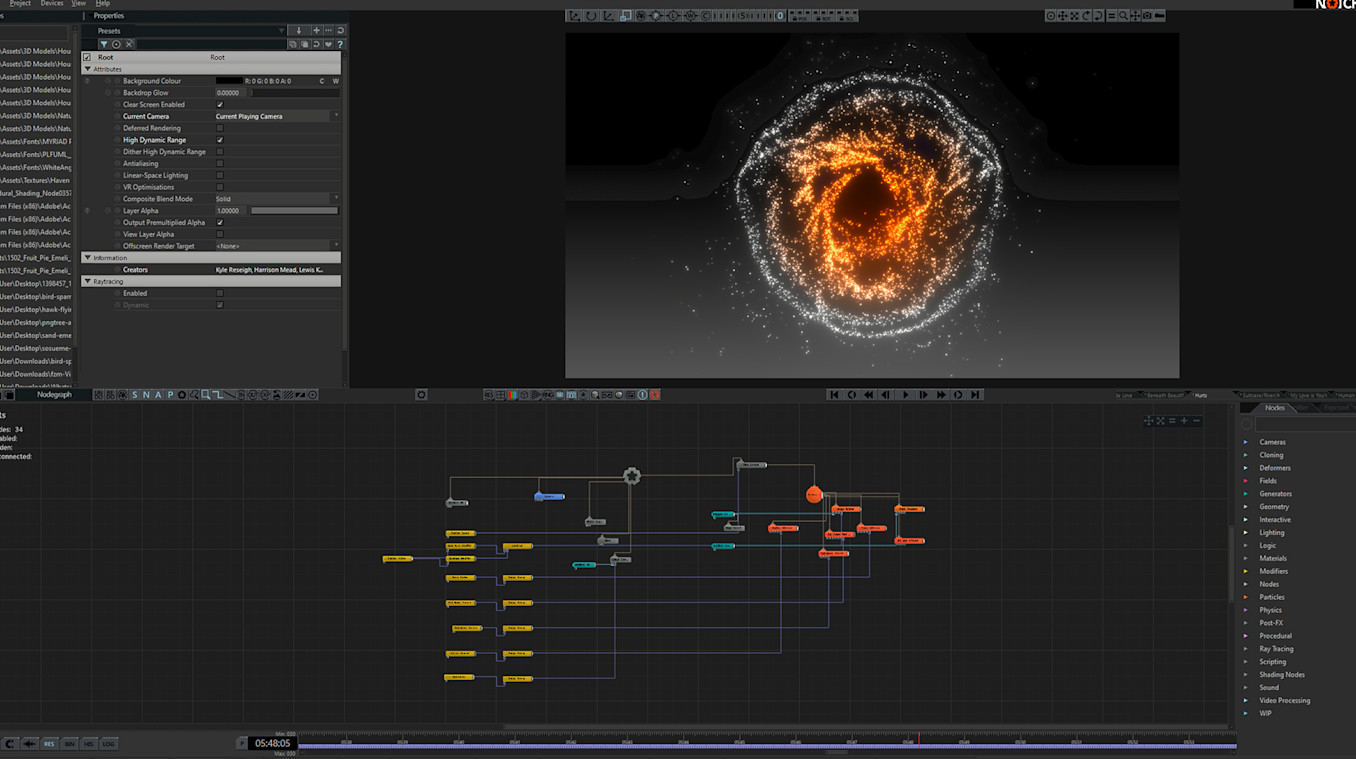Jump to the start of the timeline
Image resolution: width=1356 pixels, height=759 pixels.
click(x=834, y=395)
